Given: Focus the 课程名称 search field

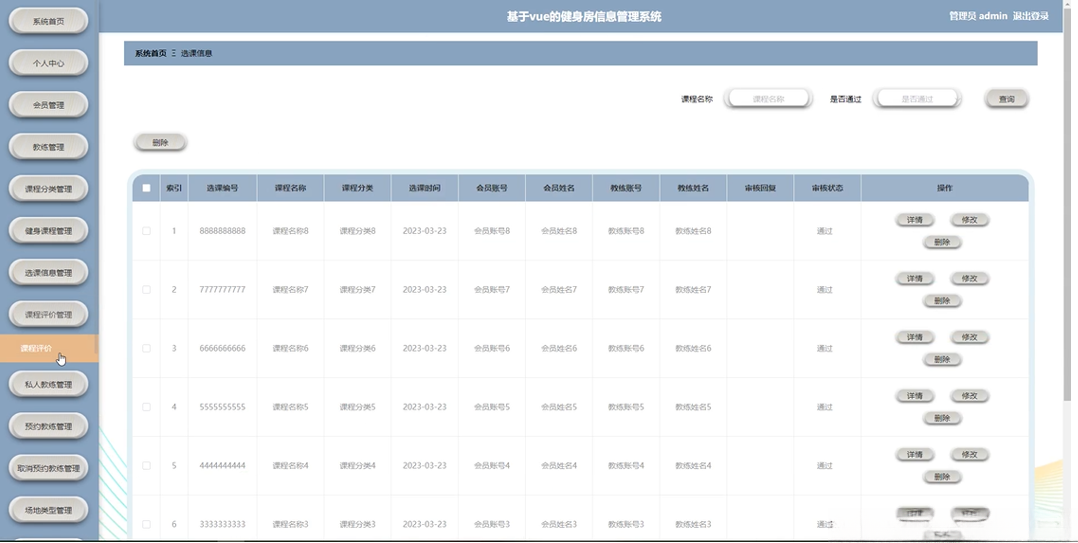Looking at the screenshot, I should click(768, 99).
